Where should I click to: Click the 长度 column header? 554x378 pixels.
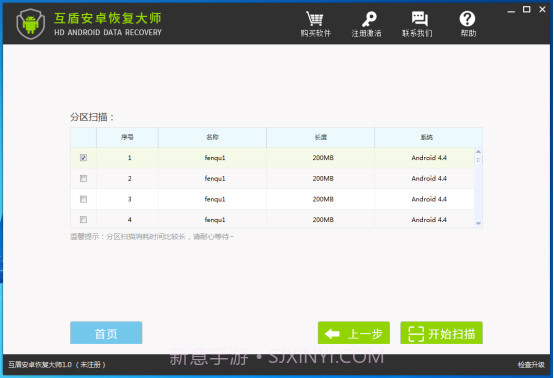(320, 137)
